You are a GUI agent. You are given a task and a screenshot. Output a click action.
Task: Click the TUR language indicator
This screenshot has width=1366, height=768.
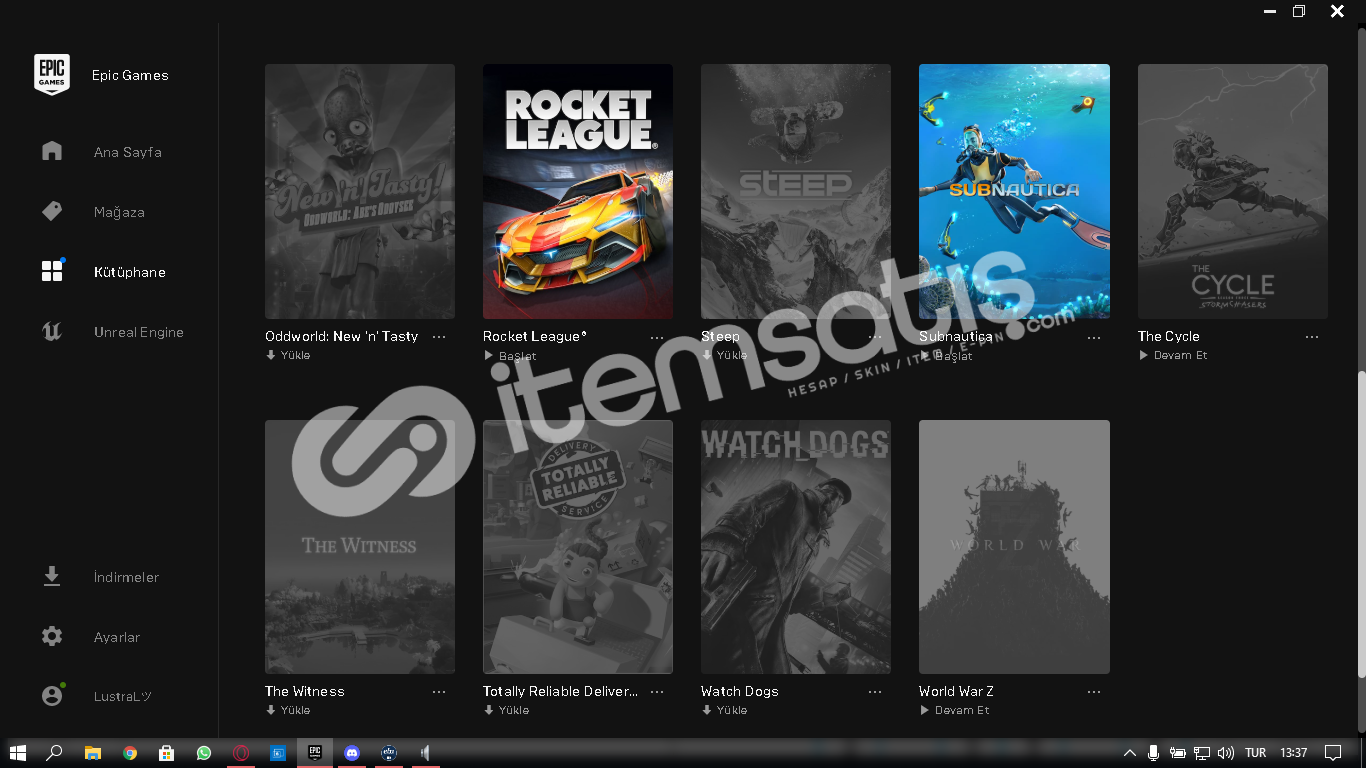(x=1256, y=753)
